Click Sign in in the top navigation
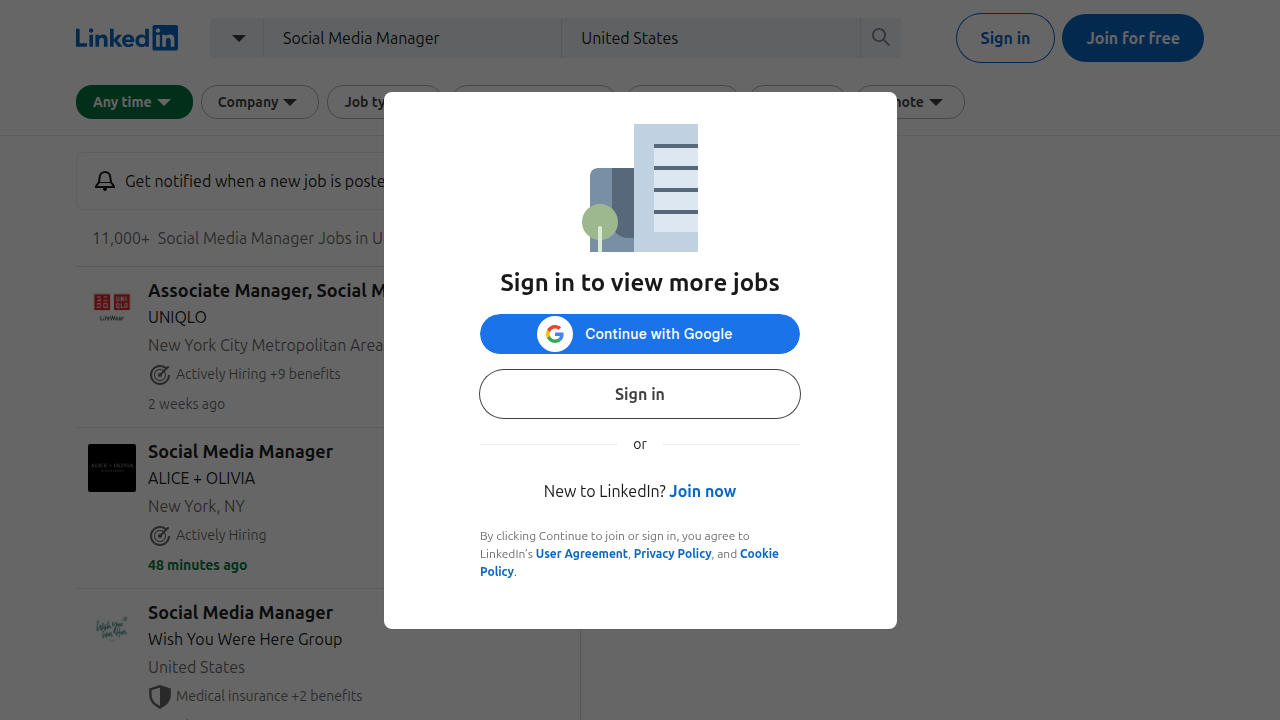This screenshot has width=1280, height=720. click(x=1005, y=37)
